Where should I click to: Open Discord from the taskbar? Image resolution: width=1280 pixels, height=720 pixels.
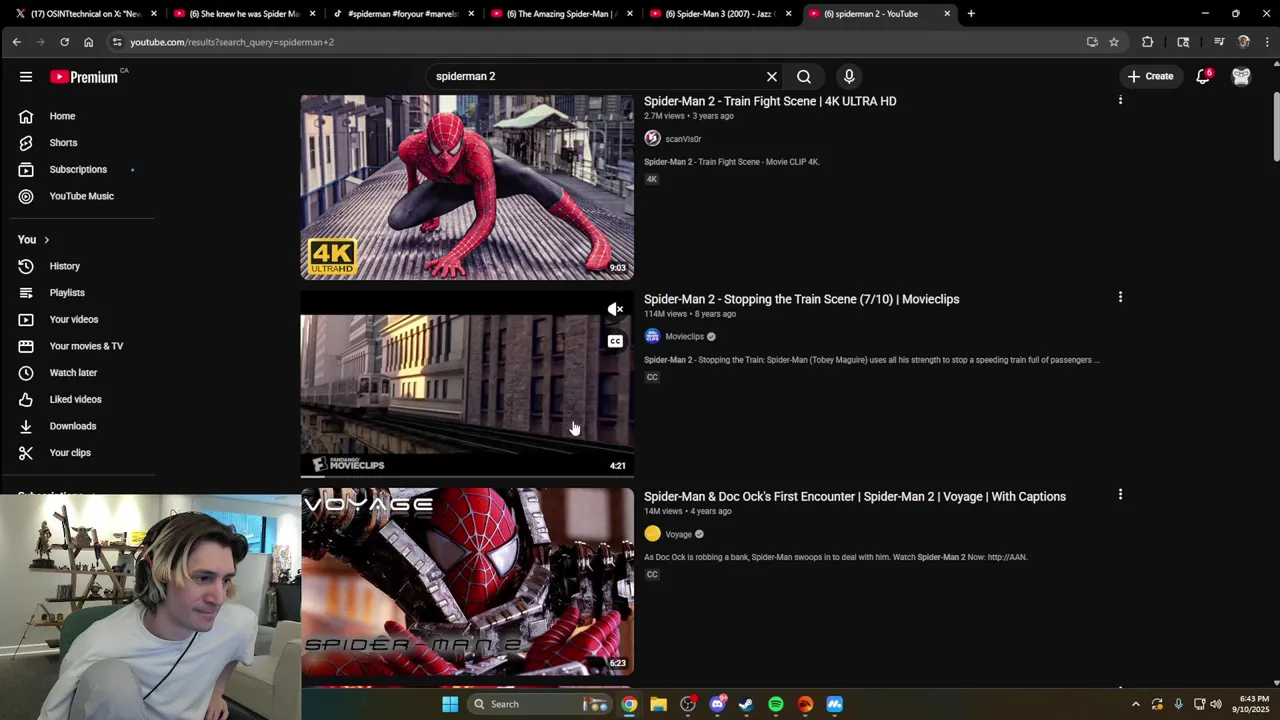717,704
